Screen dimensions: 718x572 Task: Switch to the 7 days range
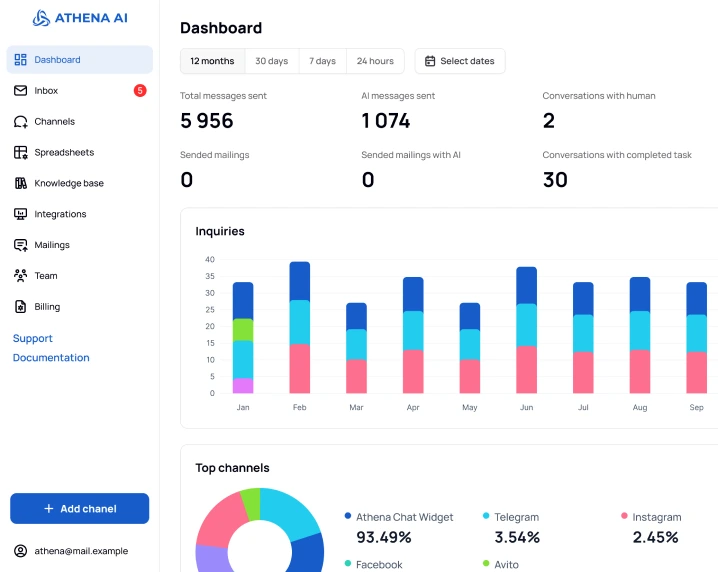click(322, 61)
